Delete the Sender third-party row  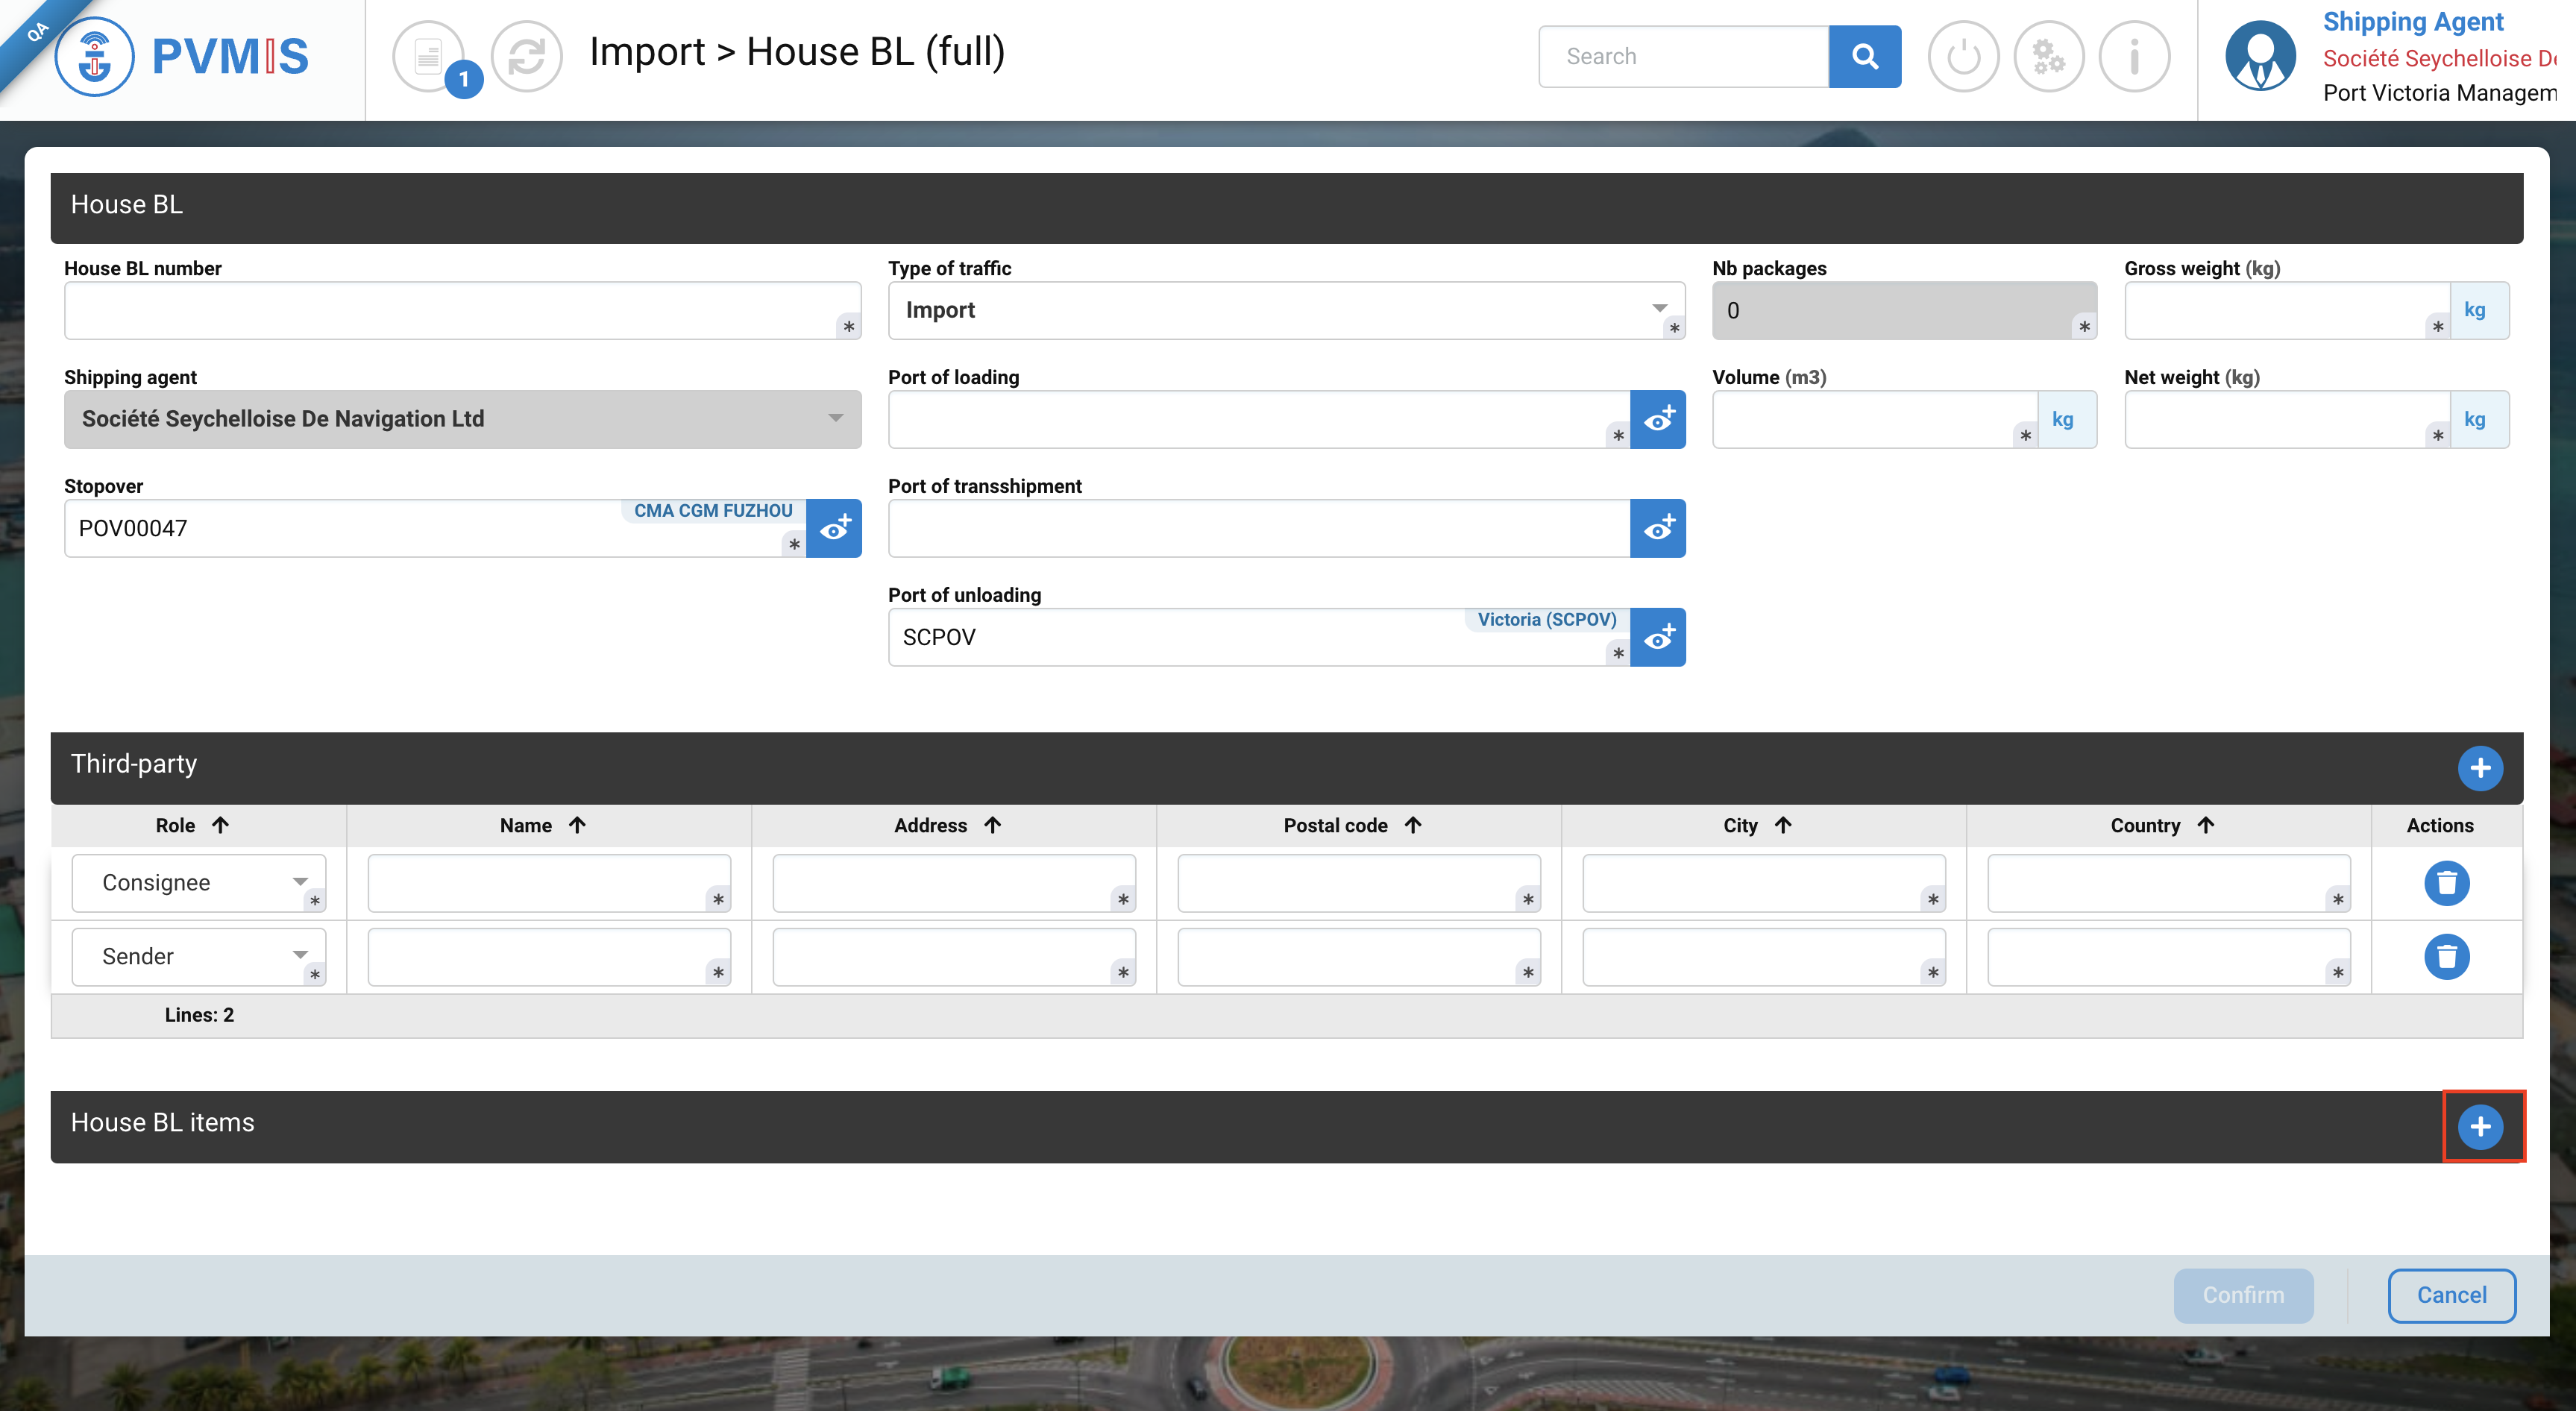2446,957
